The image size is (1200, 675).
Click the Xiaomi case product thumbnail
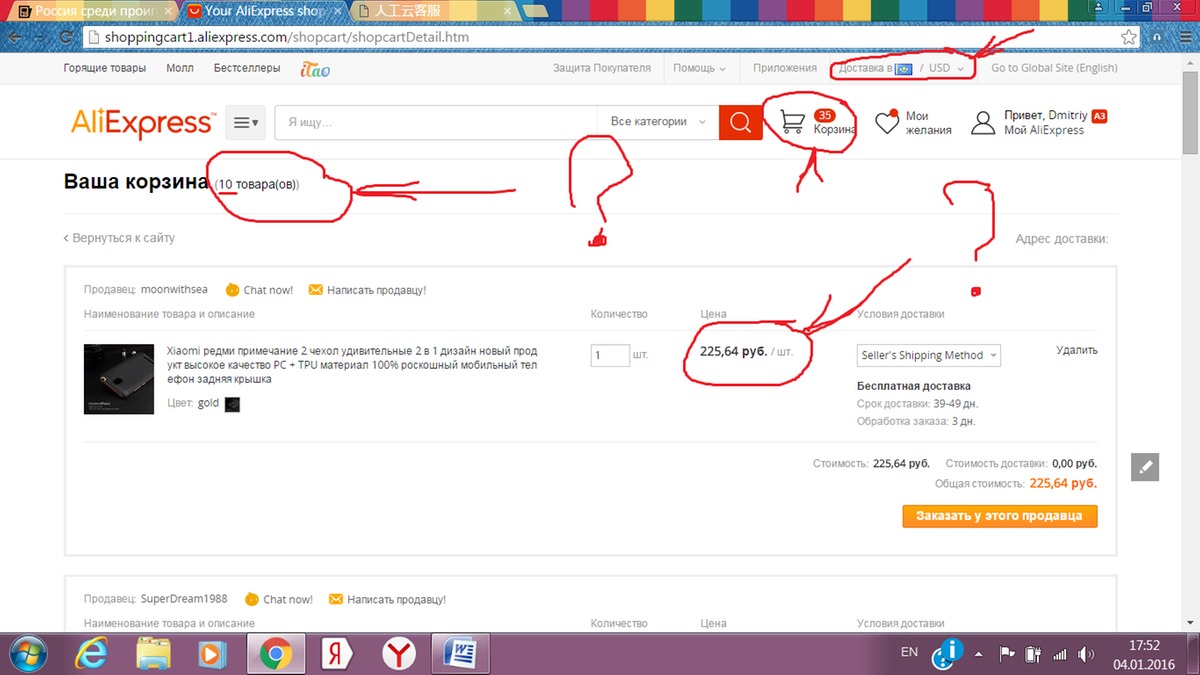[119, 379]
